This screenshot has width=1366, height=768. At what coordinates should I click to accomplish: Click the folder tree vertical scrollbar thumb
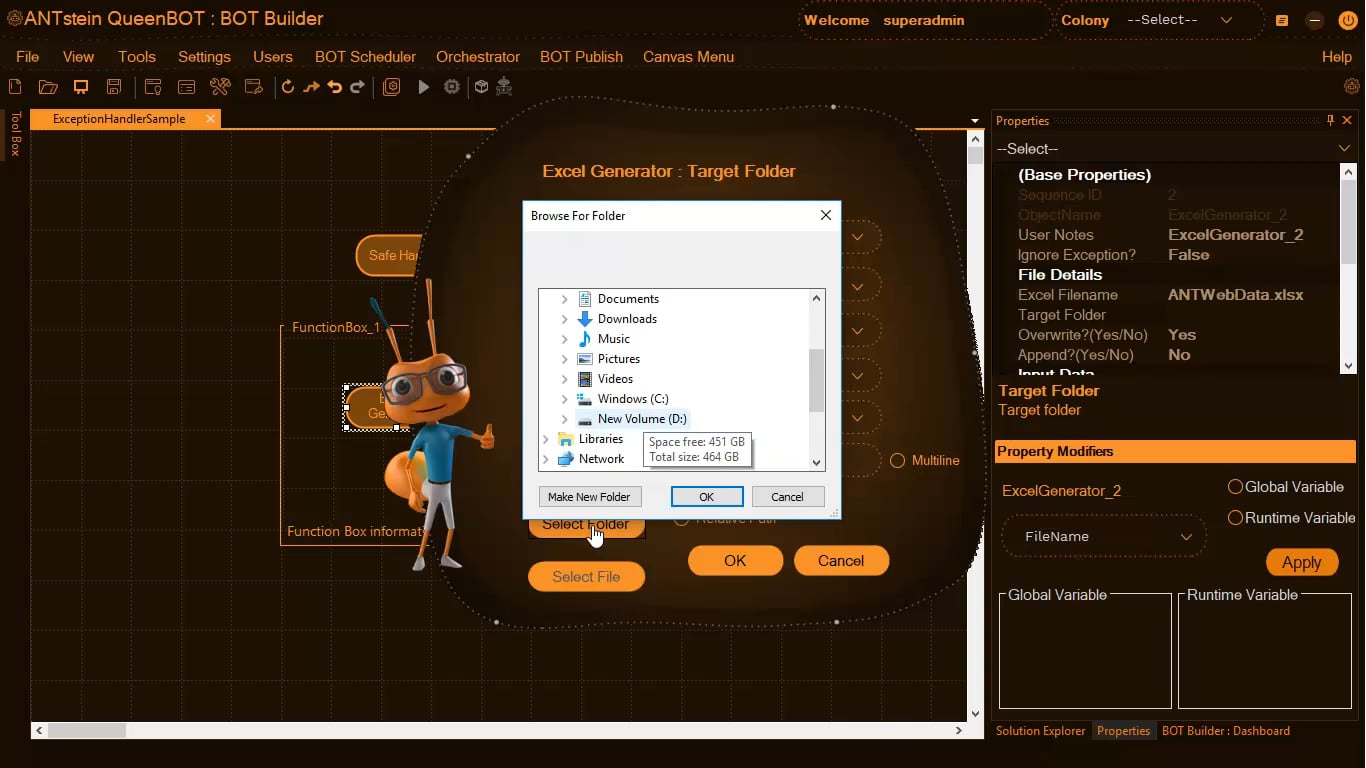tap(817, 380)
